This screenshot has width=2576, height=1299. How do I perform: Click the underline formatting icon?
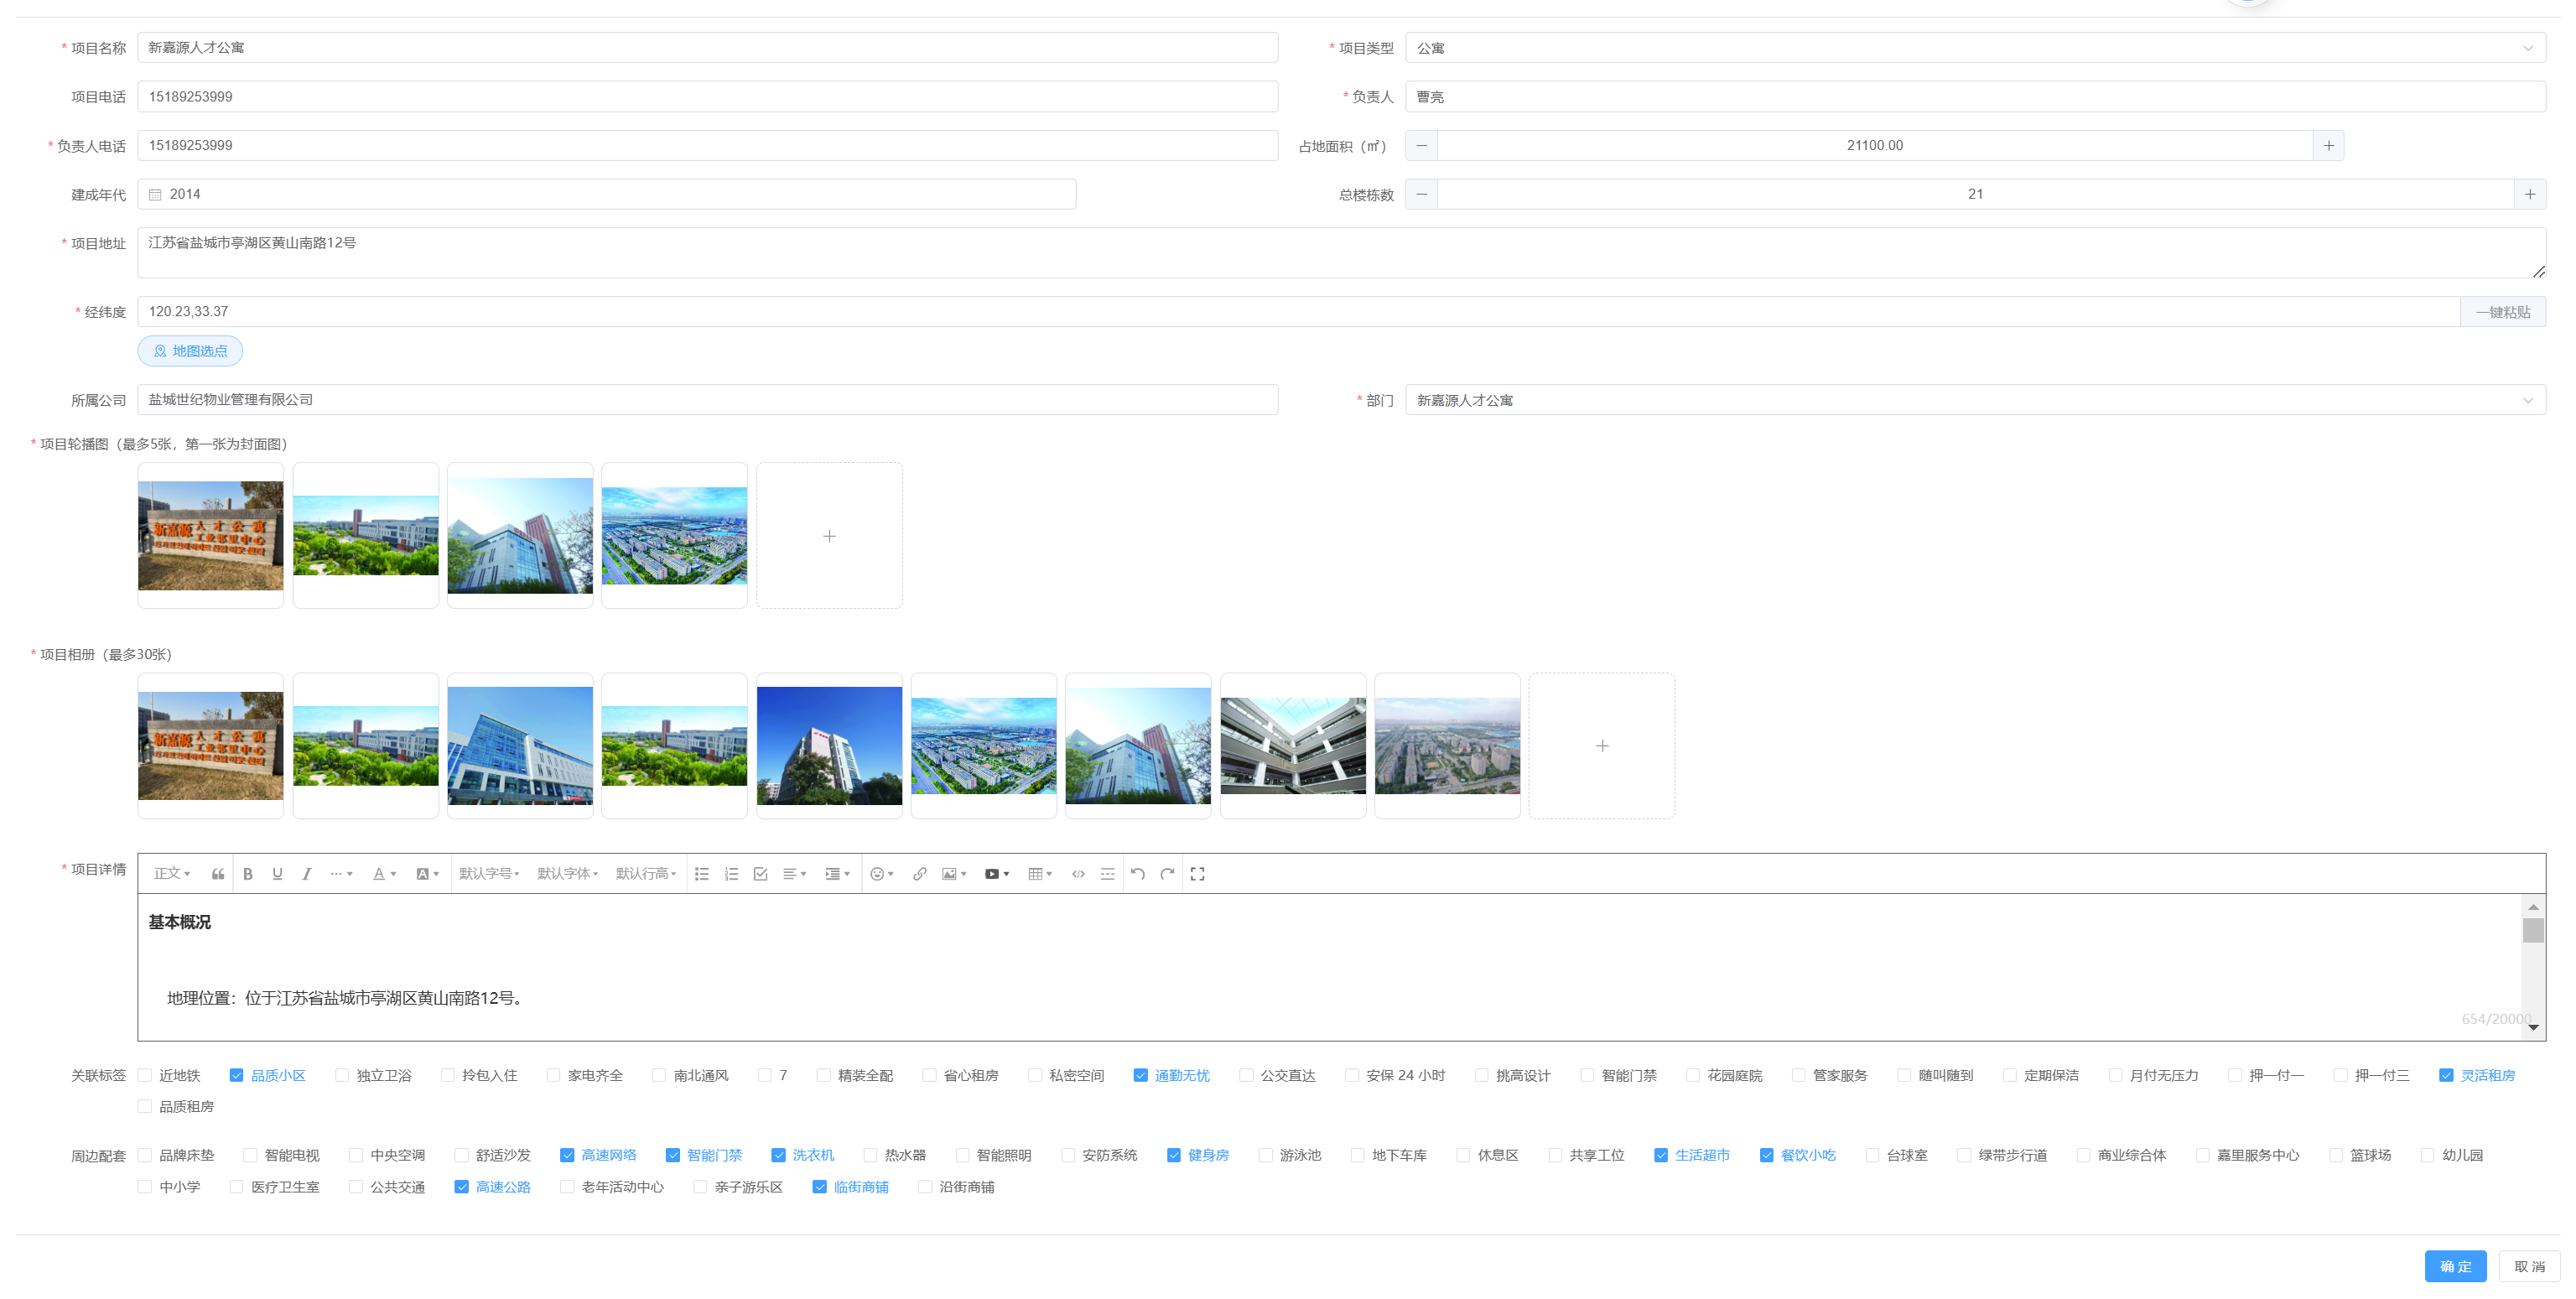pos(277,874)
